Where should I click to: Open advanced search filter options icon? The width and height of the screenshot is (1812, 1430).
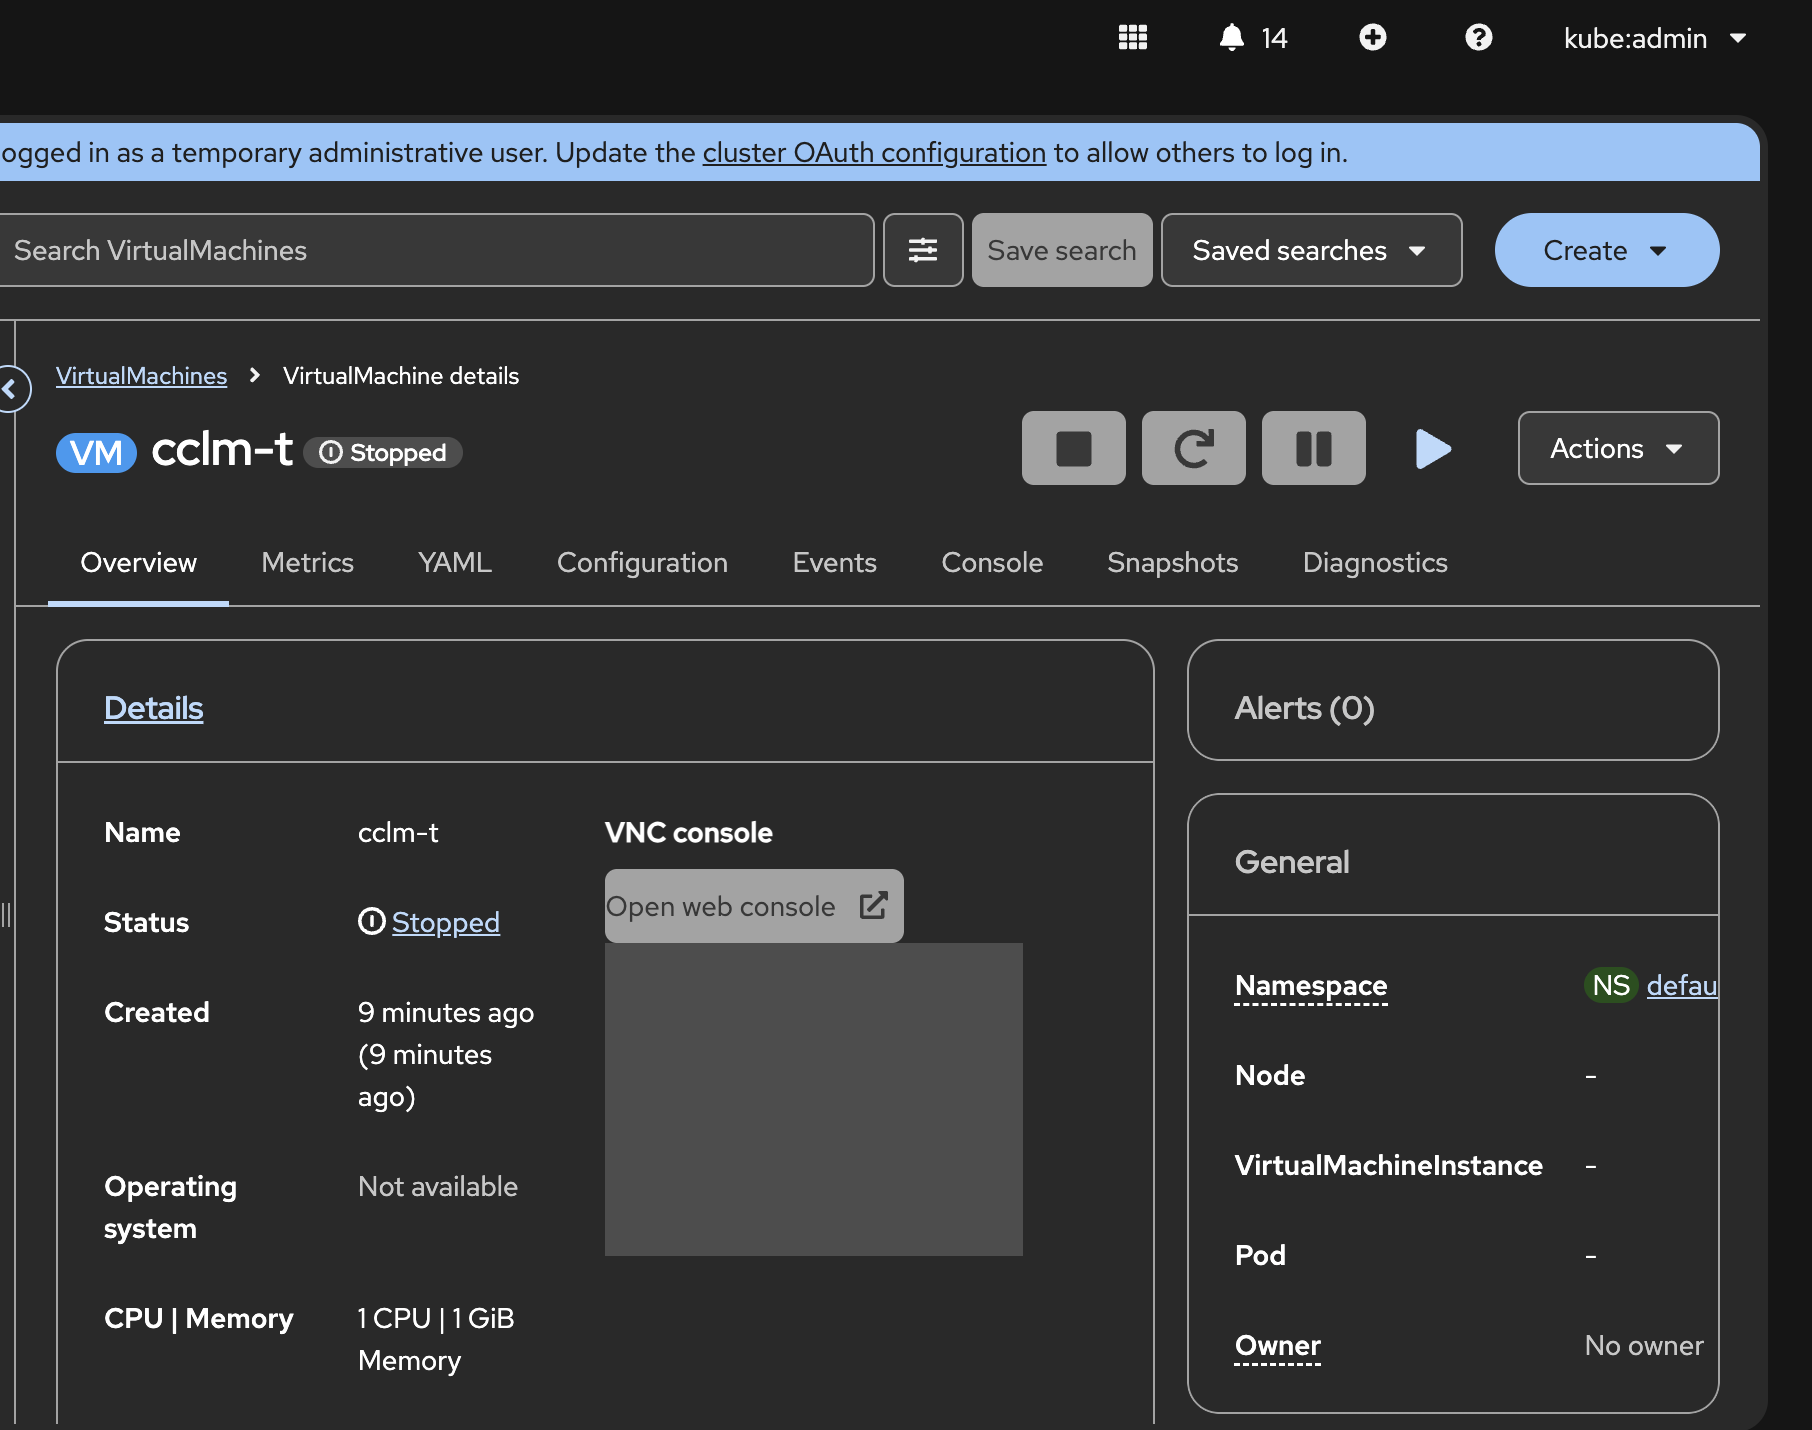(x=922, y=250)
